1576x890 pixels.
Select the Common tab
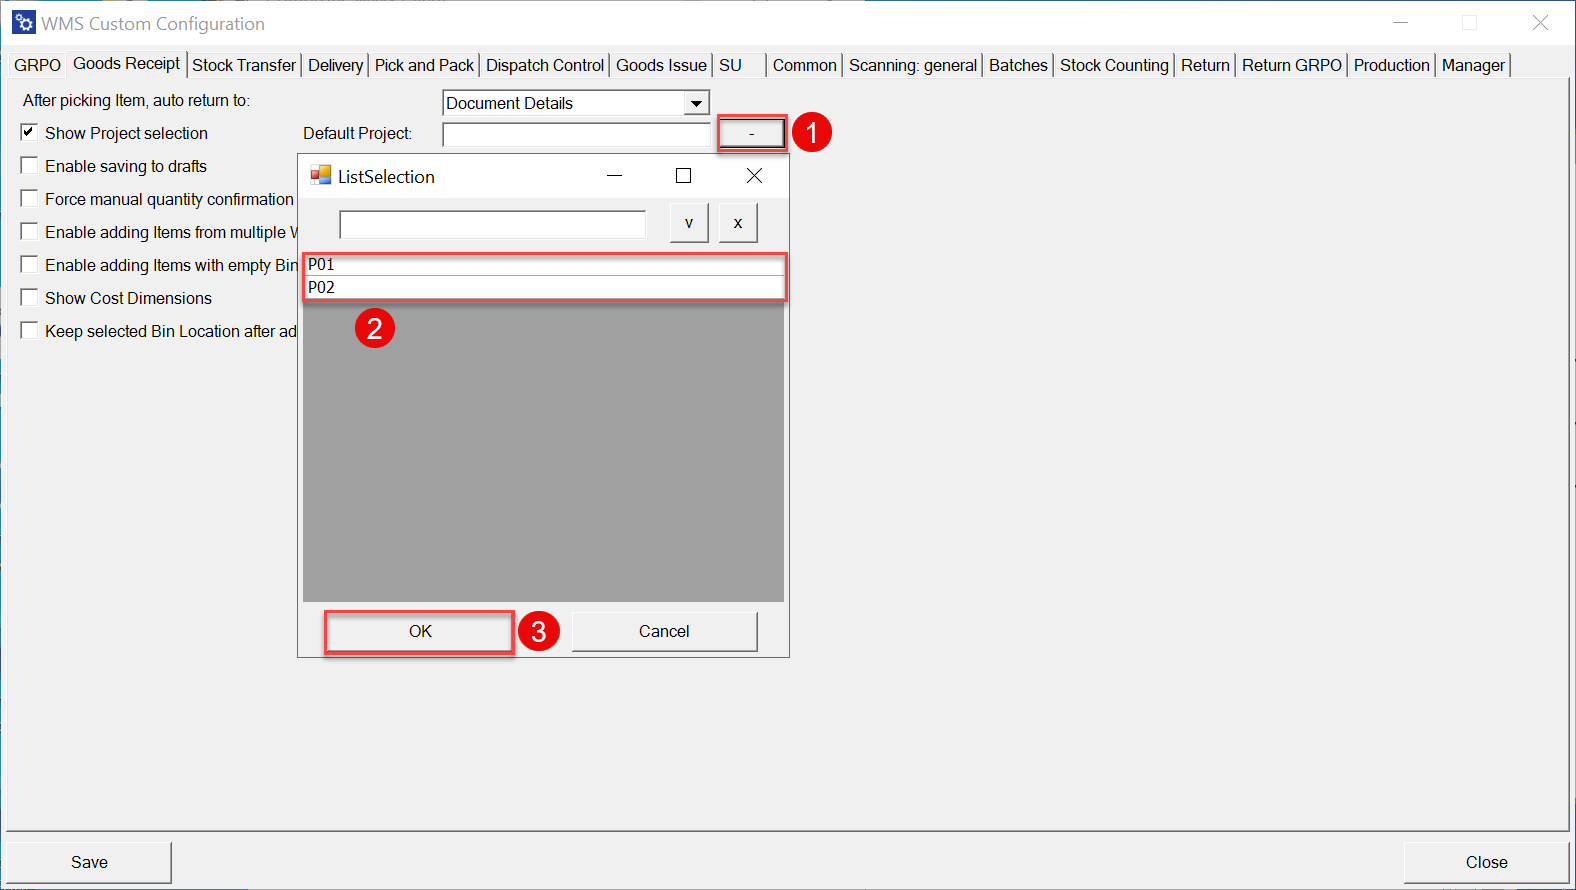[x=804, y=65]
